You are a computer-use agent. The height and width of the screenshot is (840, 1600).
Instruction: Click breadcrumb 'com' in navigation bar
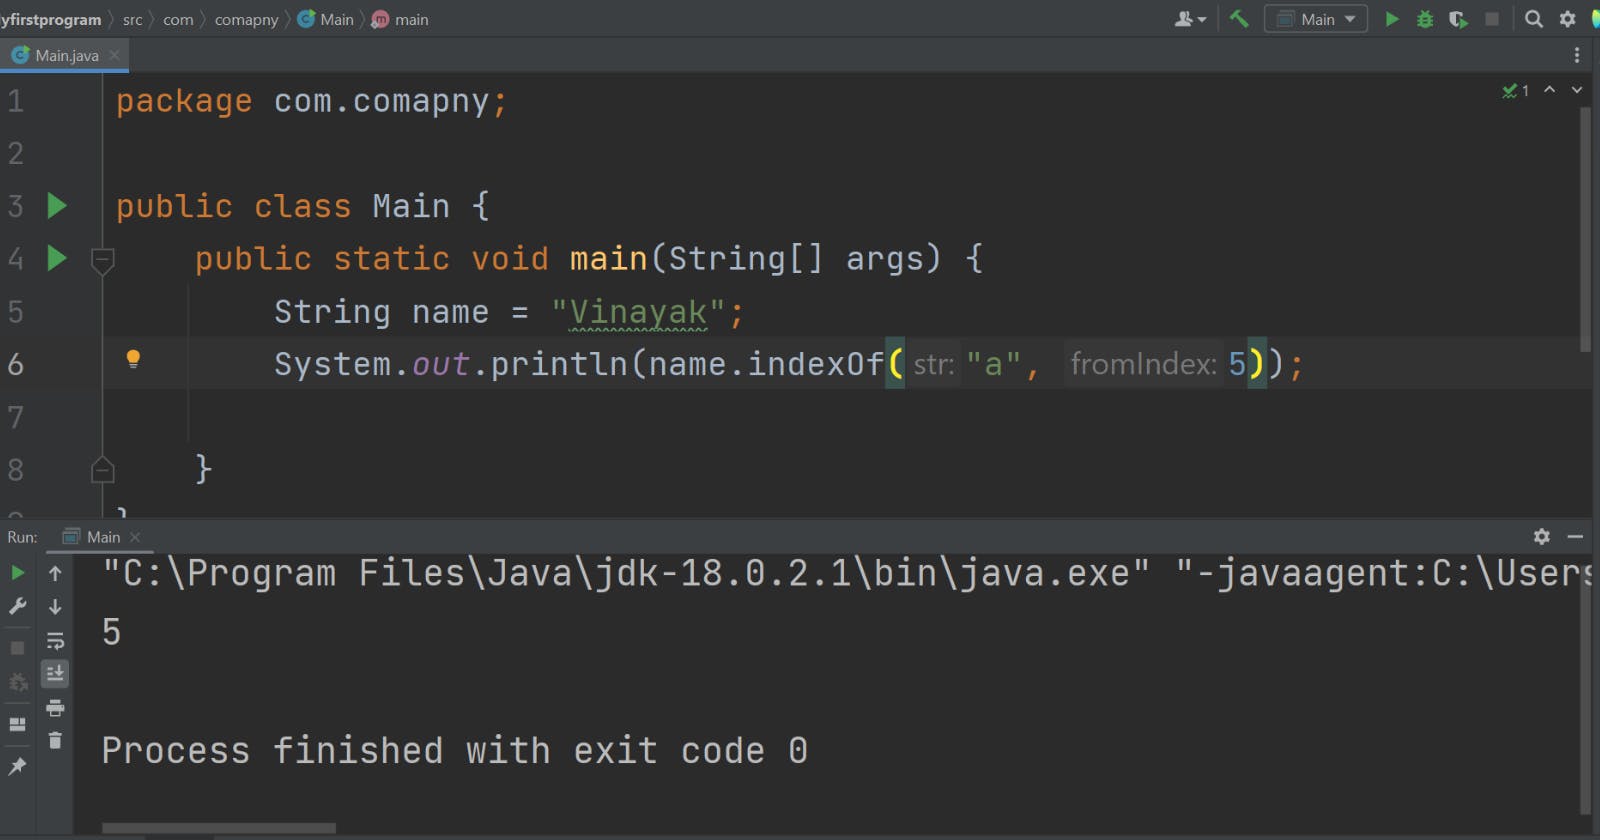(178, 20)
